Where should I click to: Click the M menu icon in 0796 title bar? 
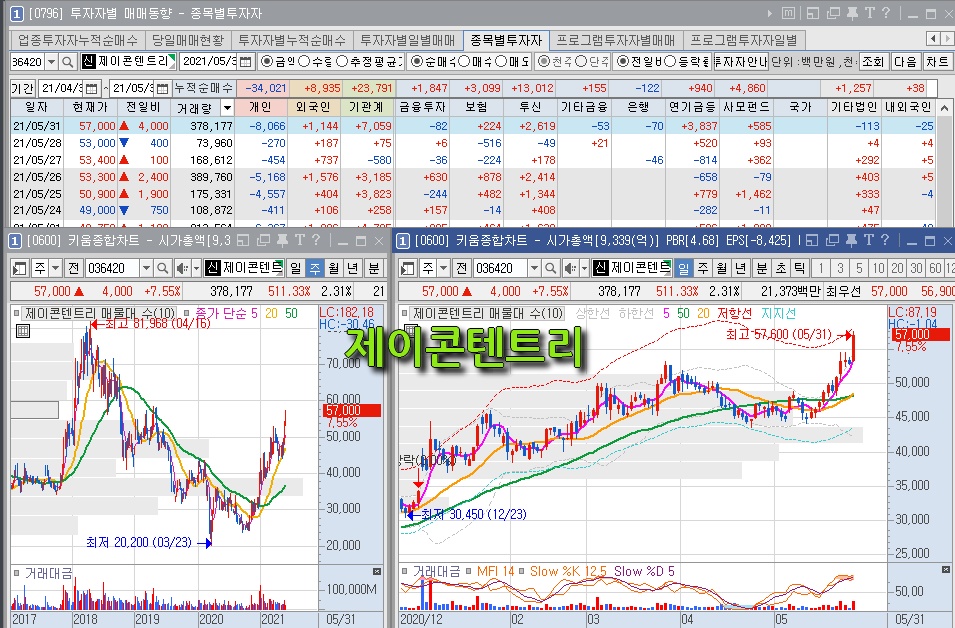pos(788,13)
